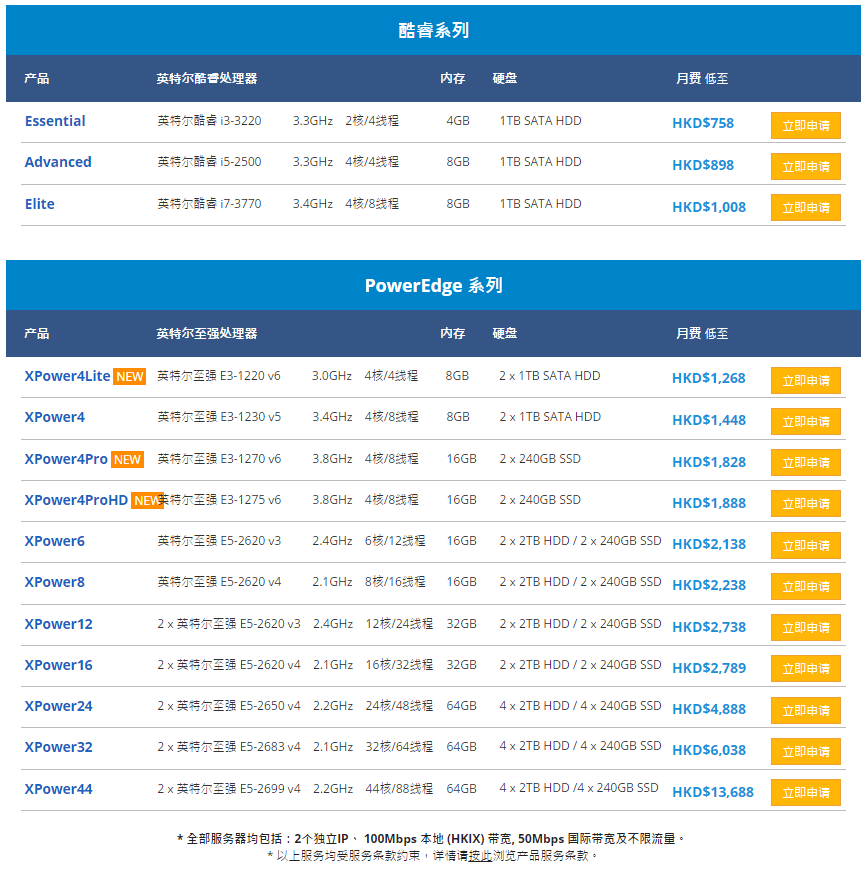
Task: Open the Elite product name link
Action: coord(40,204)
